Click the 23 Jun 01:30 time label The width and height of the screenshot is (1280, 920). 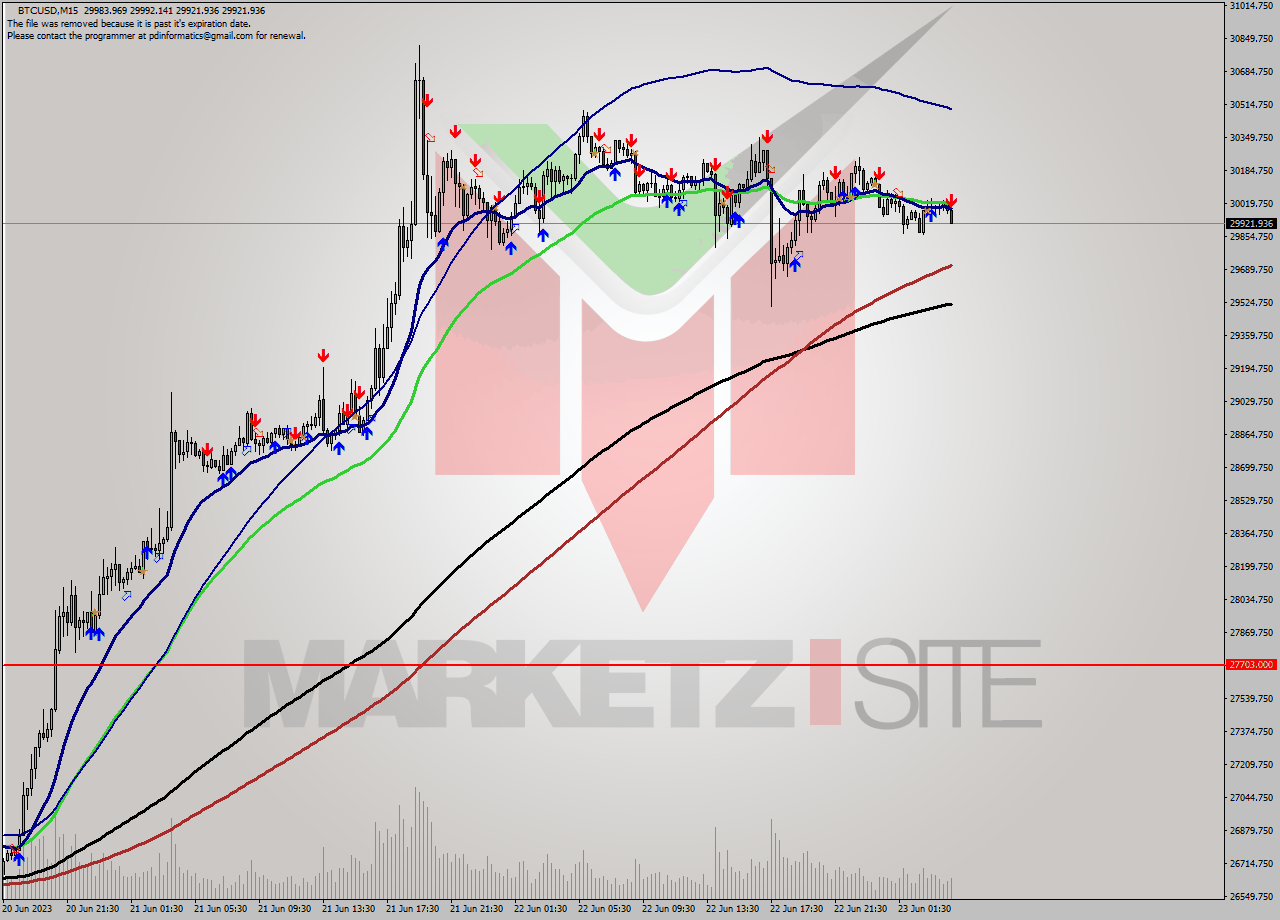coord(924,909)
